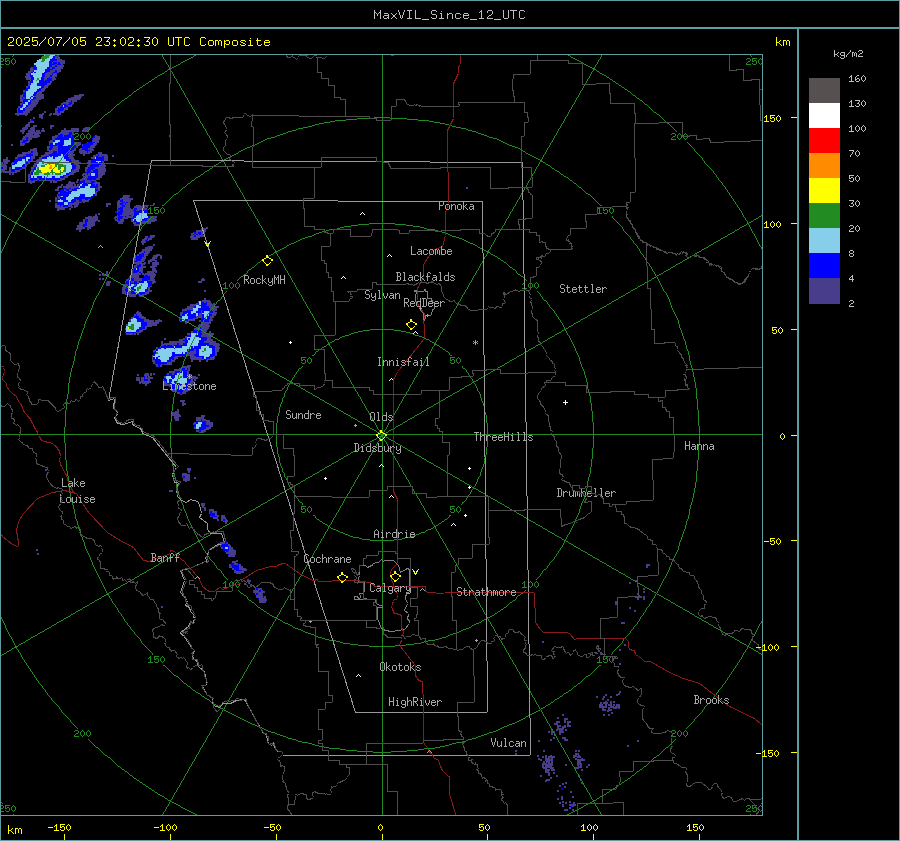Click the legend value 130
Screen dimensions: 900x841
pyautogui.click(x=857, y=103)
